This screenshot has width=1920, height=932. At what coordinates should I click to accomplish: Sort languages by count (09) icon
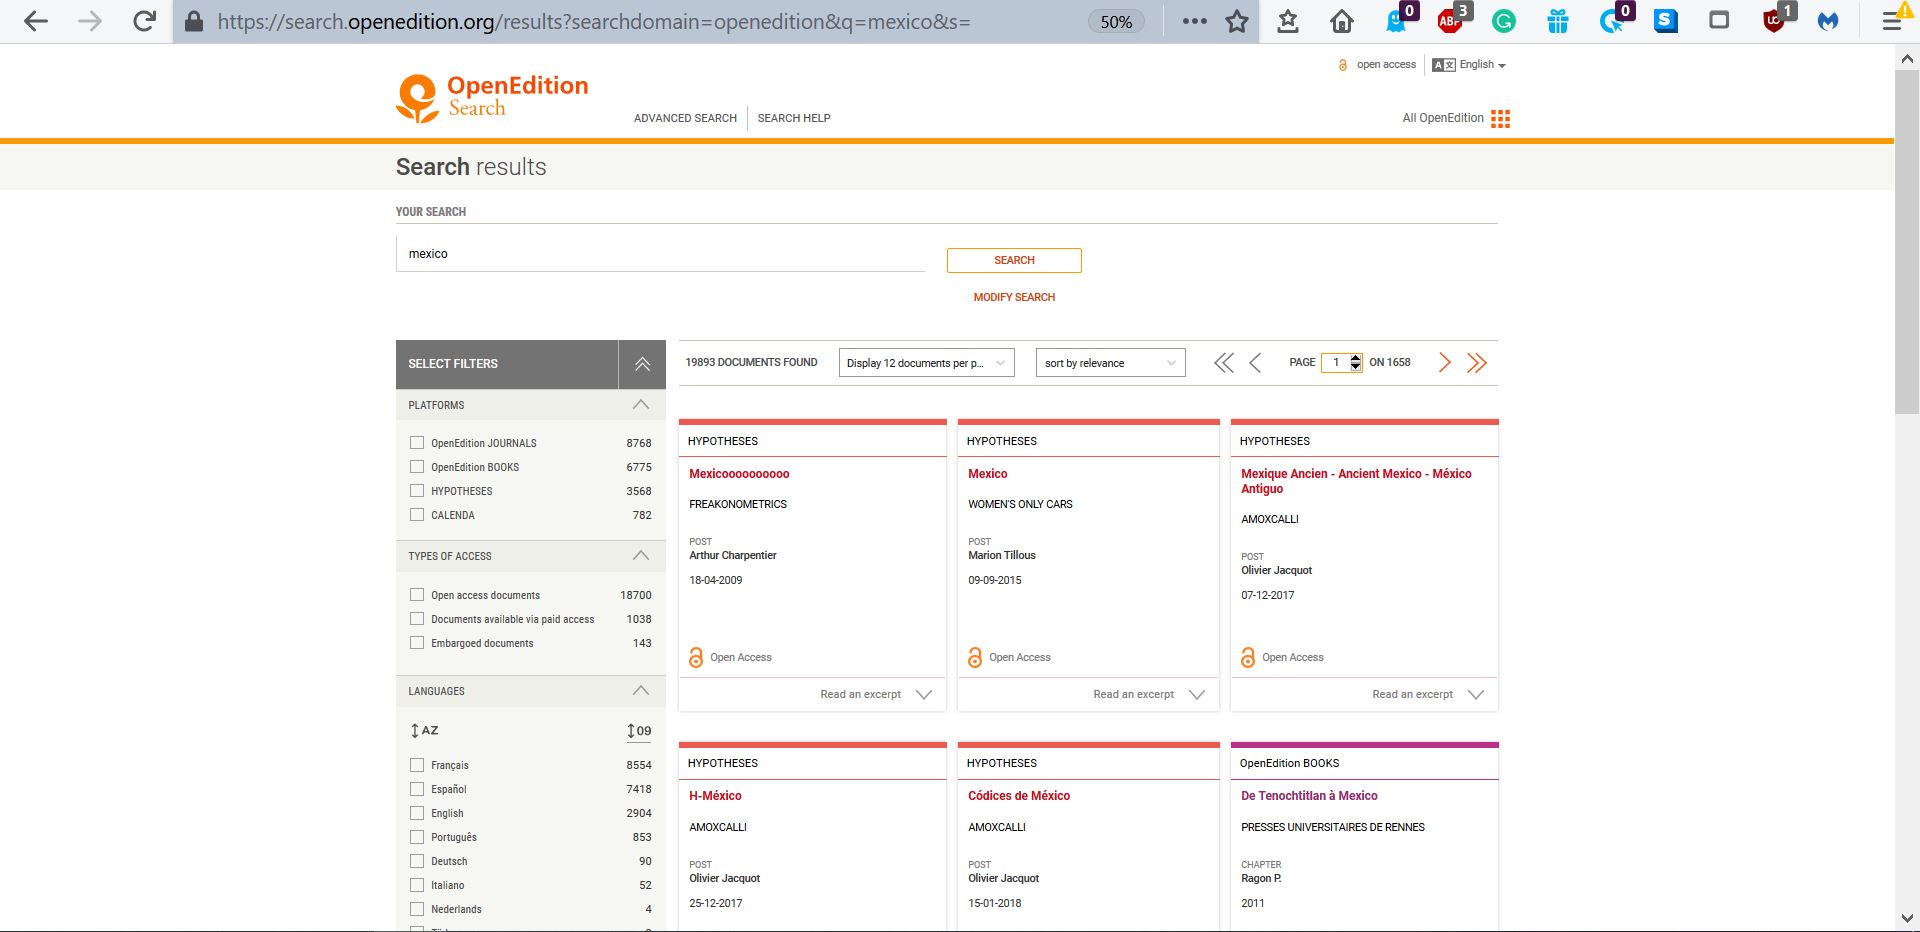[x=639, y=731]
